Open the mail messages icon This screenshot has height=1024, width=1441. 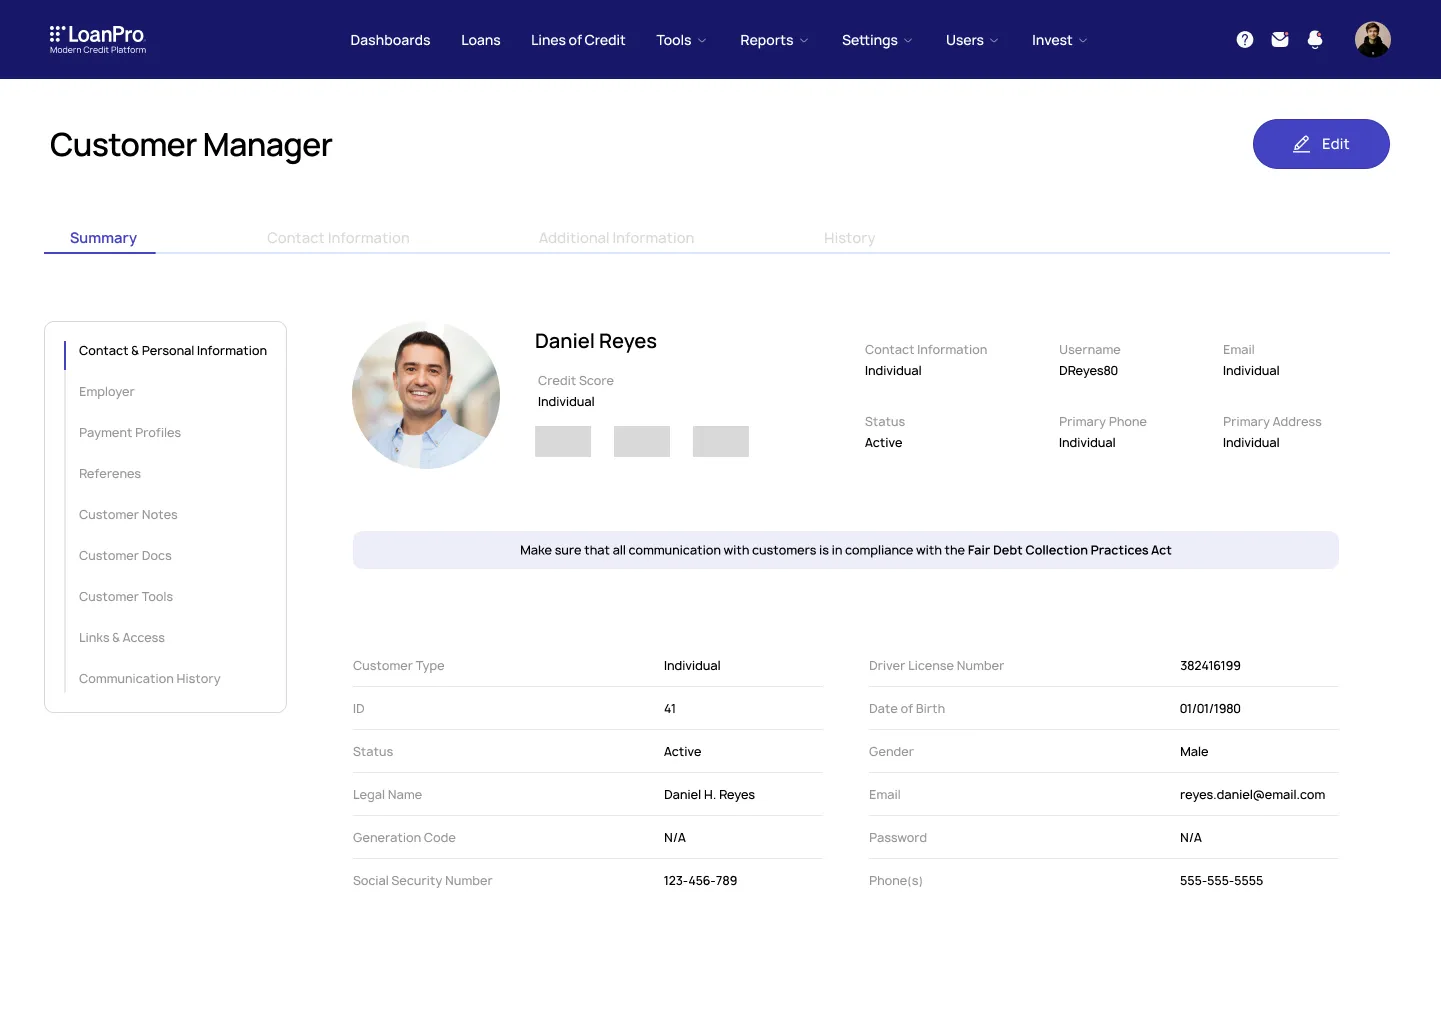coord(1279,40)
